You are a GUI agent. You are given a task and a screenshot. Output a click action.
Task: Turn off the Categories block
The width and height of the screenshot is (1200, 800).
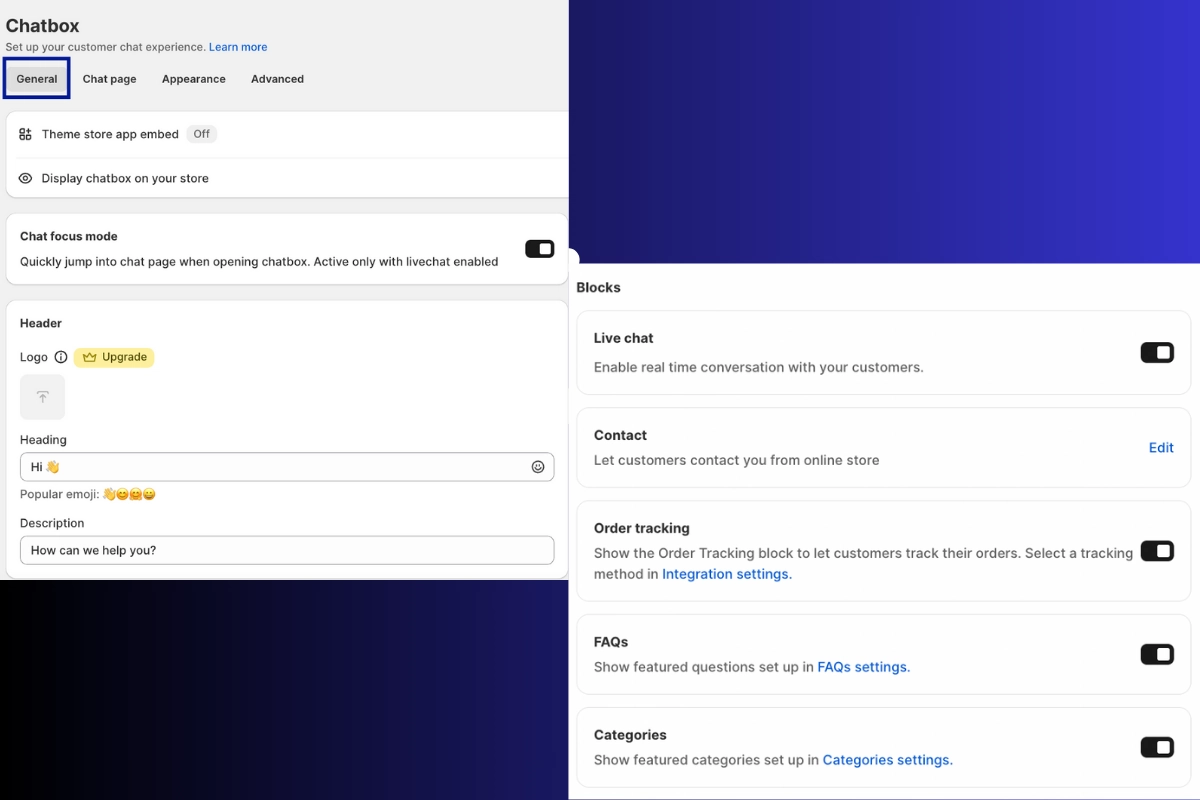point(1157,747)
